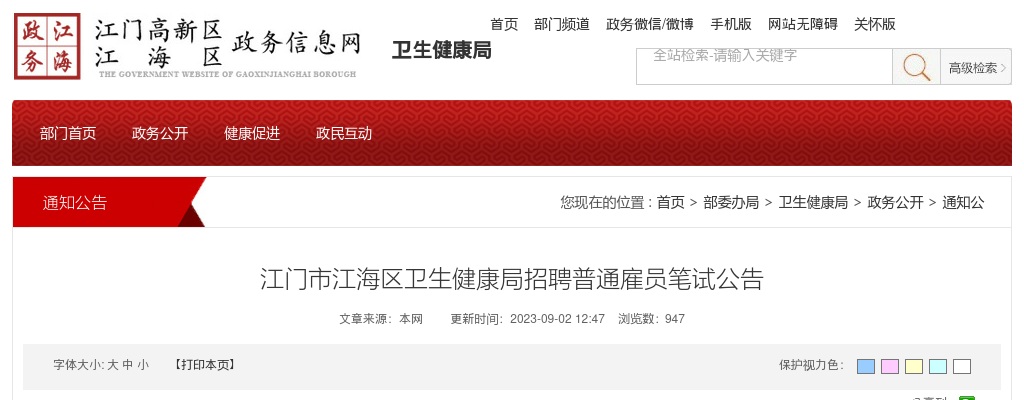Image resolution: width=1024 pixels, height=400 pixels.
Task: Go to 健康促进 section
Action: coord(252,133)
